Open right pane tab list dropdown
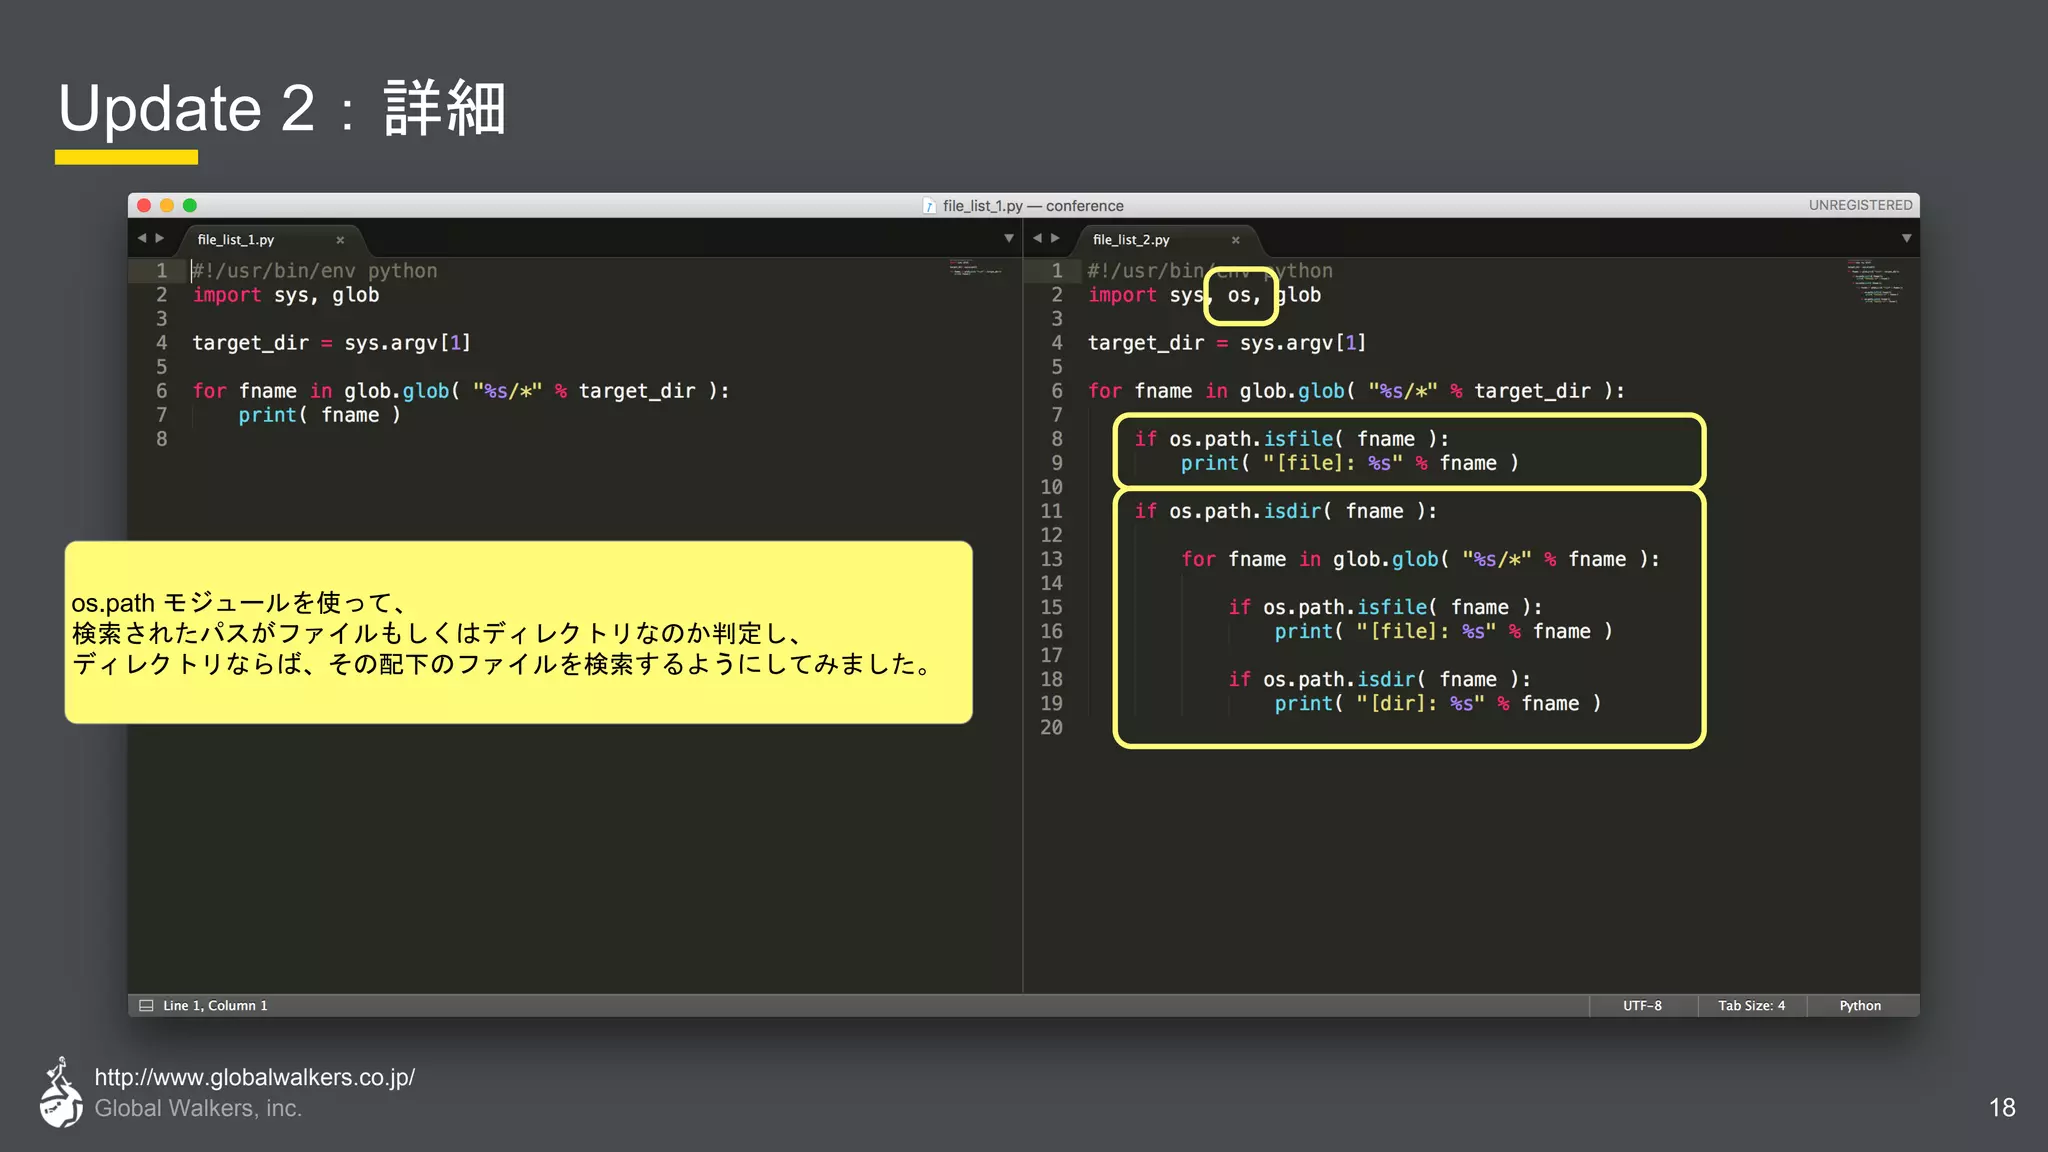 click(1906, 238)
